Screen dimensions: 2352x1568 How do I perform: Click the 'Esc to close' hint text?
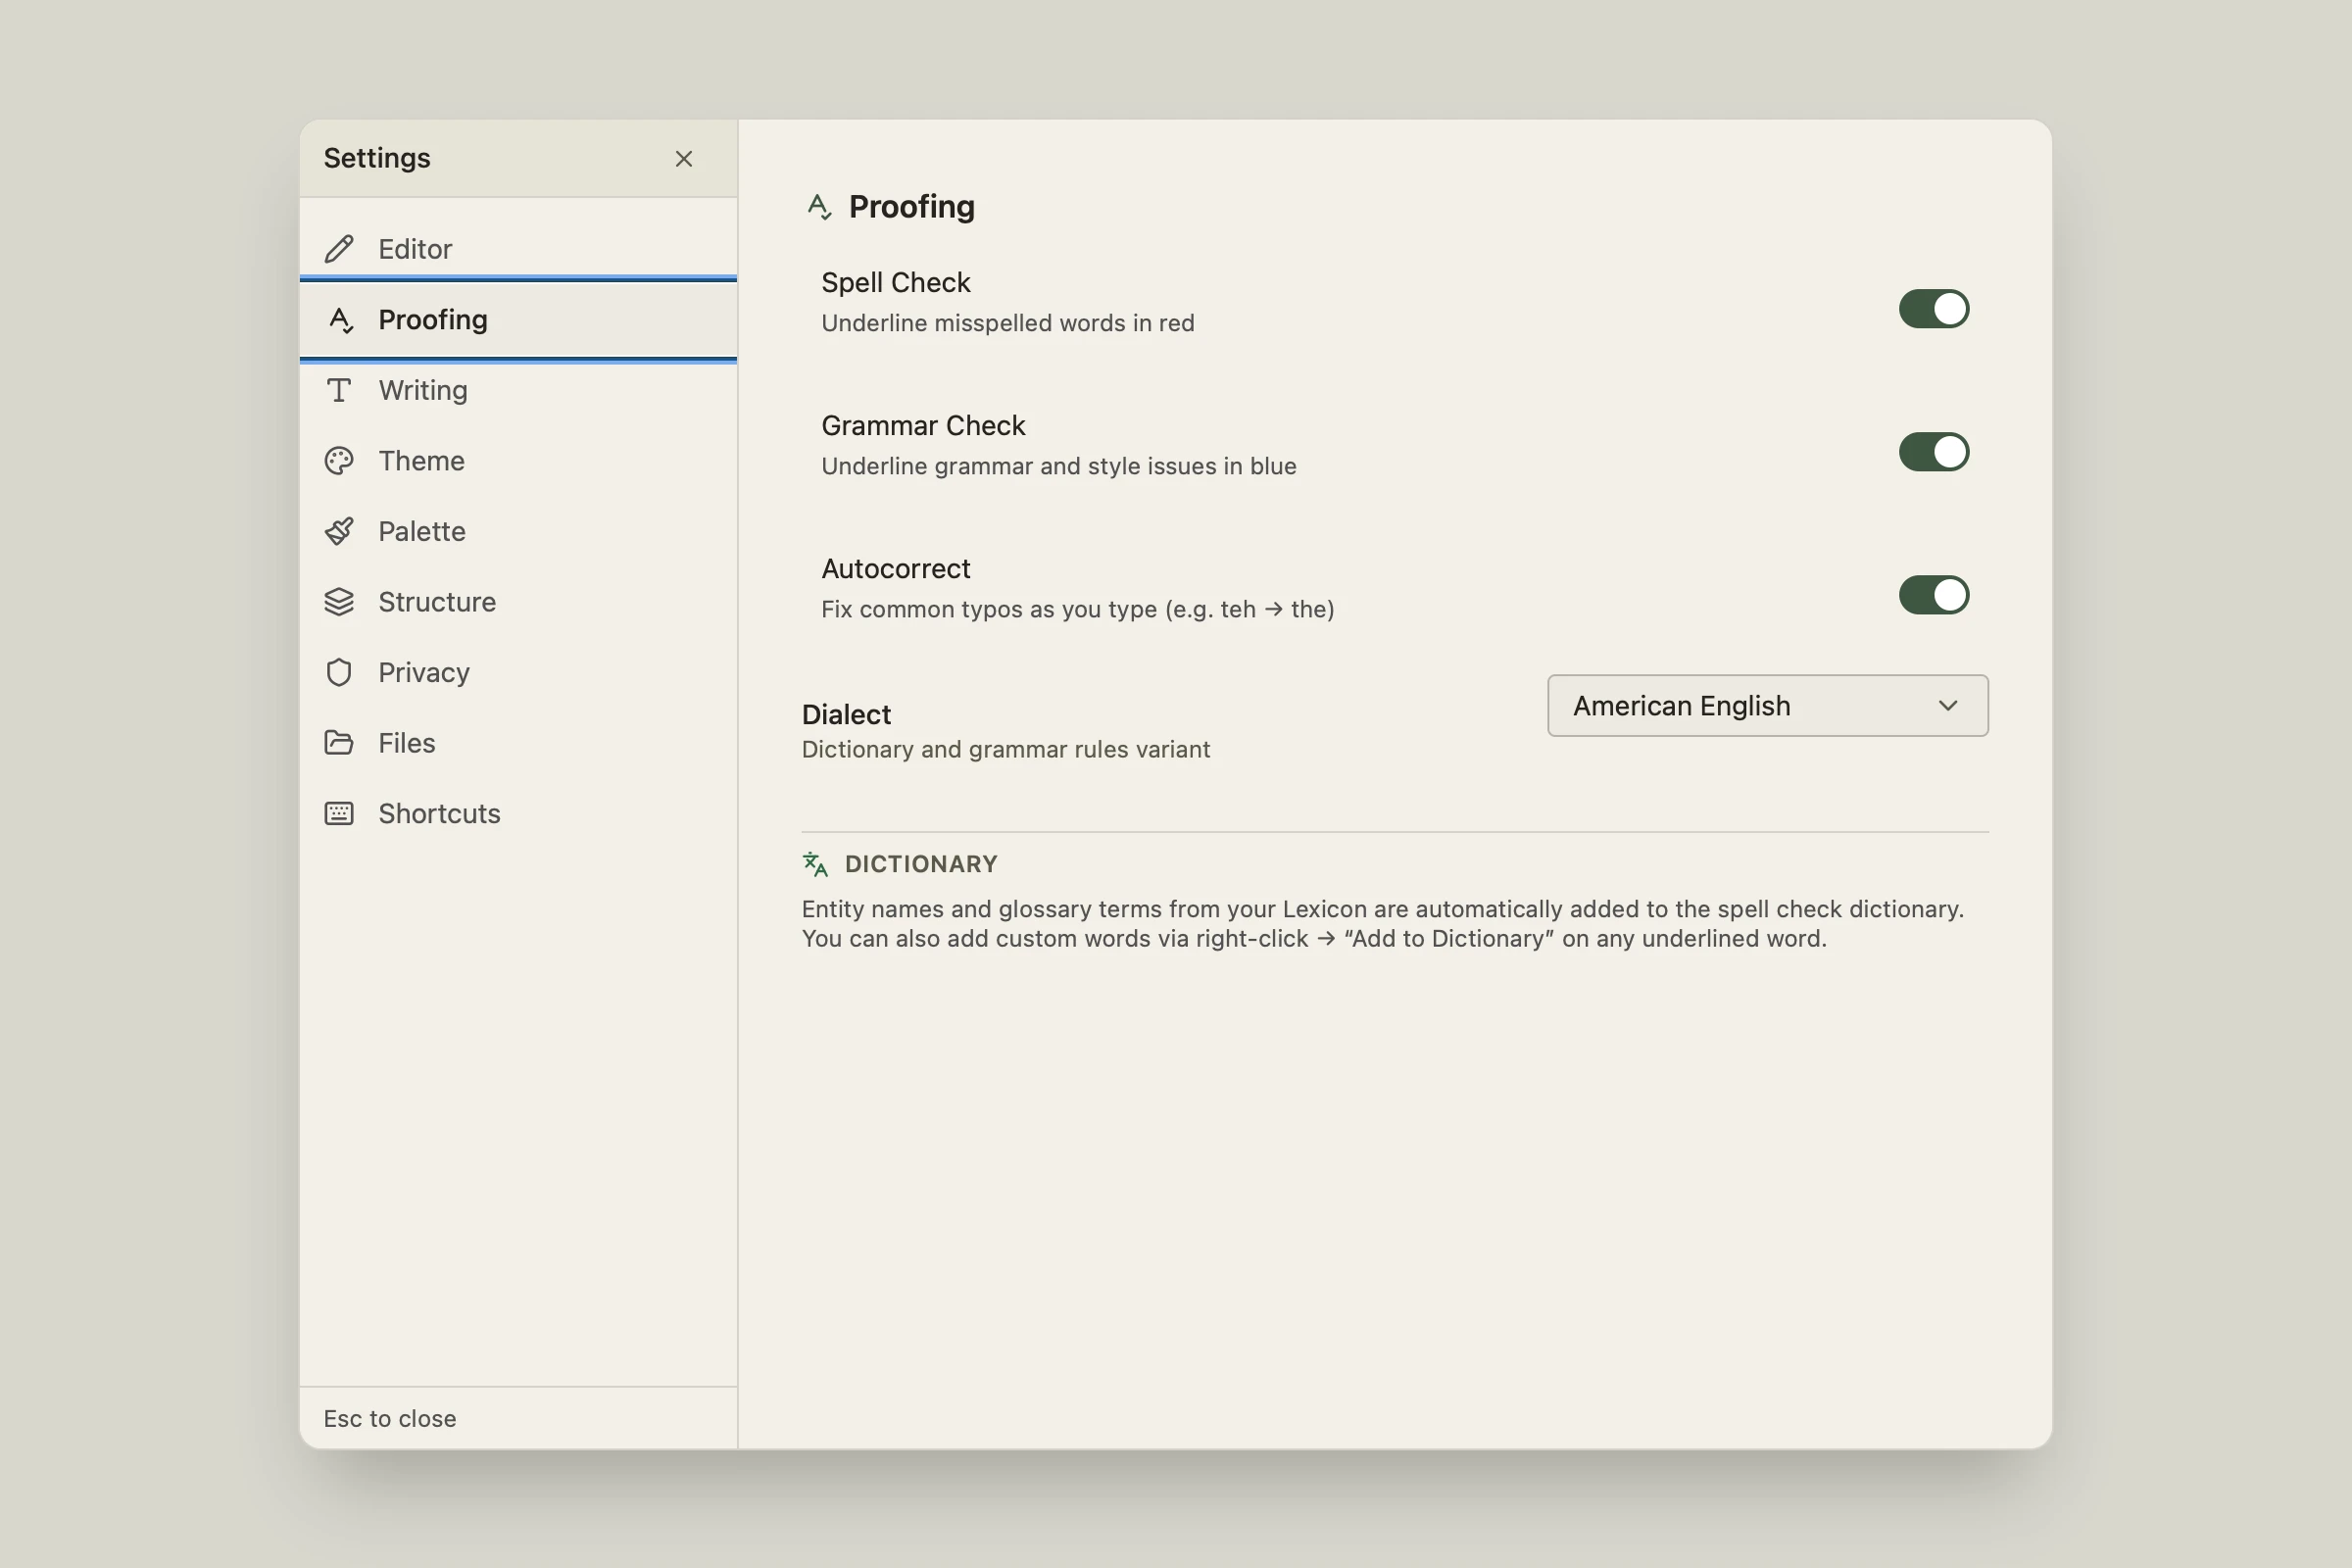[390, 1419]
